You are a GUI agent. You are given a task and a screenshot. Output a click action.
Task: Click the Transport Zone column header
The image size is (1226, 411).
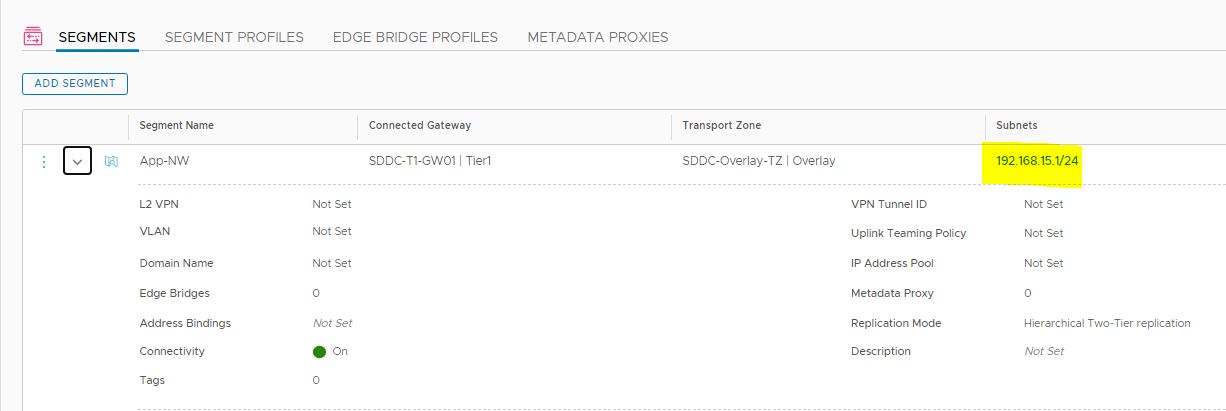(x=722, y=126)
